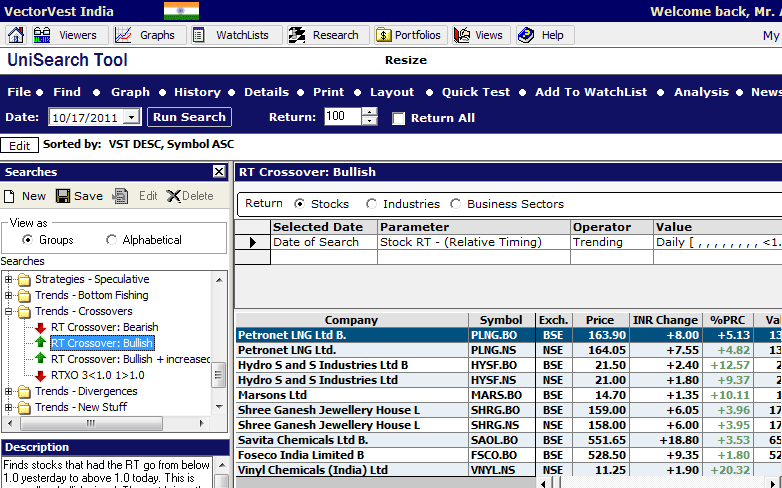
Task: Click the Run Search button
Action: pos(189,117)
